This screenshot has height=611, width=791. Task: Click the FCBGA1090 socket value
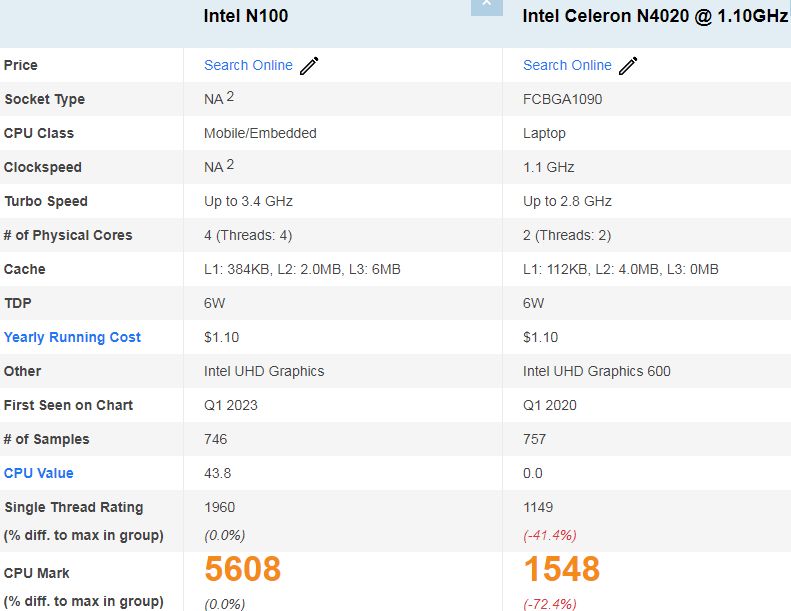coord(562,99)
